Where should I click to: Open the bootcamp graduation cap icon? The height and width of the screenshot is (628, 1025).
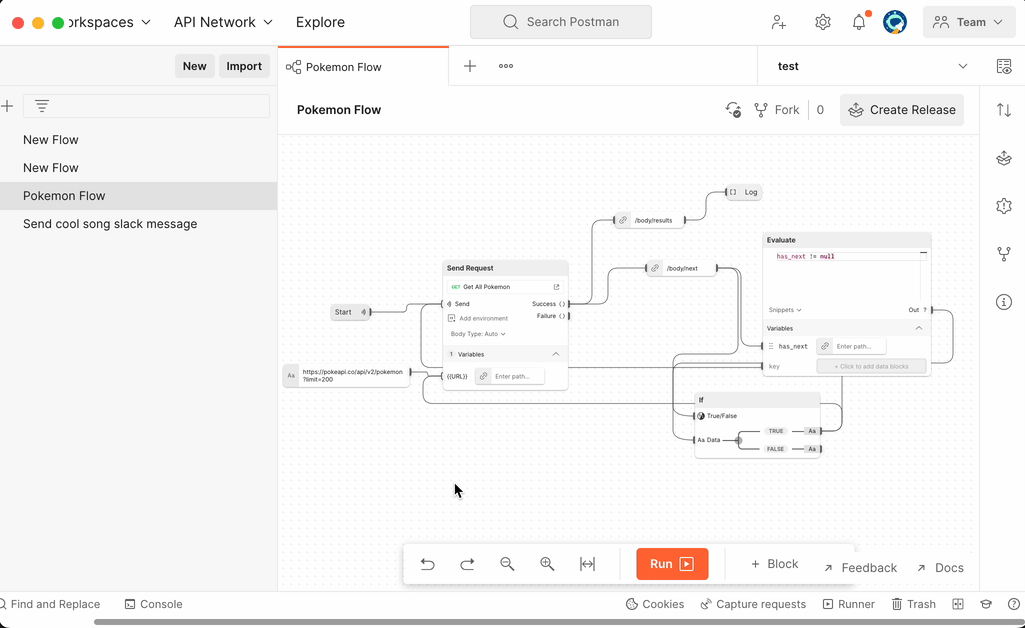coord(986,604)
